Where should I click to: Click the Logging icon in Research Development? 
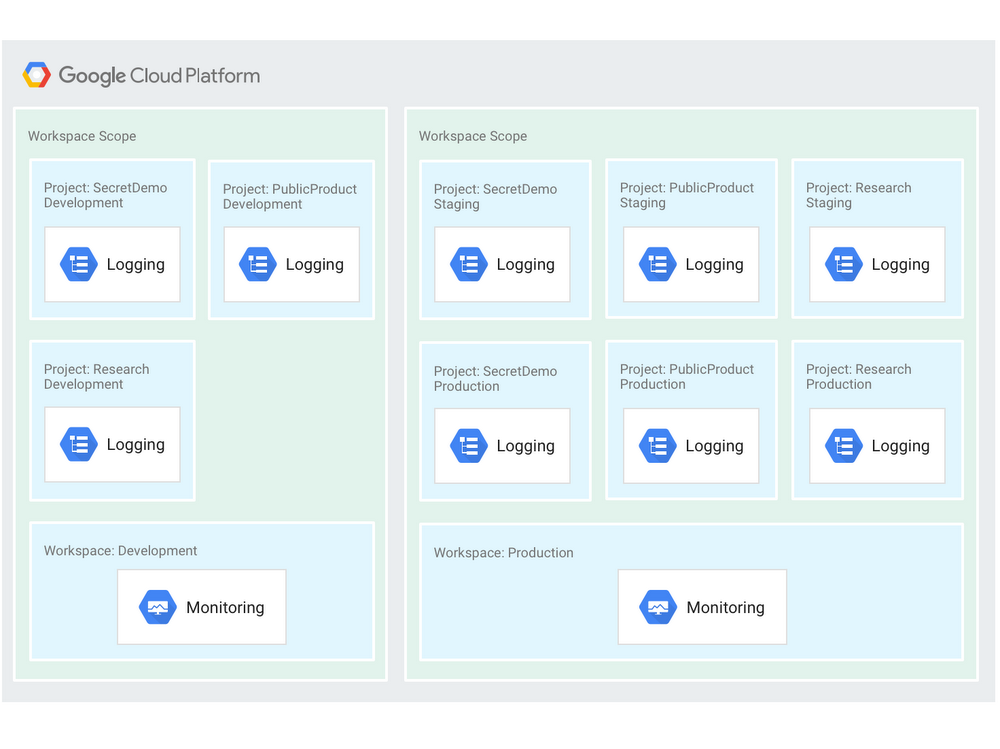78,444
